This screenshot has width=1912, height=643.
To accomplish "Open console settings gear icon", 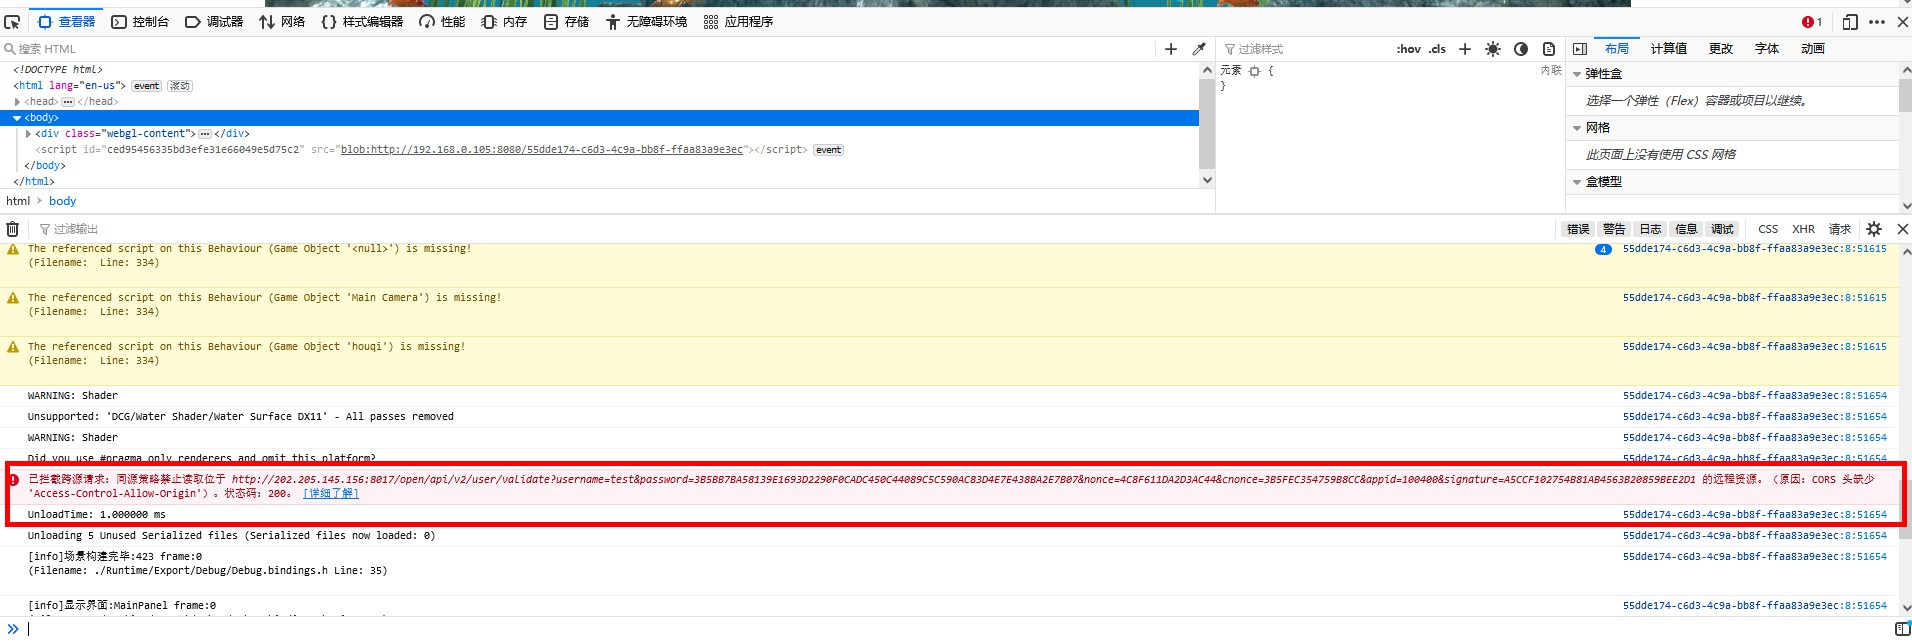I will pos(1874,229).
